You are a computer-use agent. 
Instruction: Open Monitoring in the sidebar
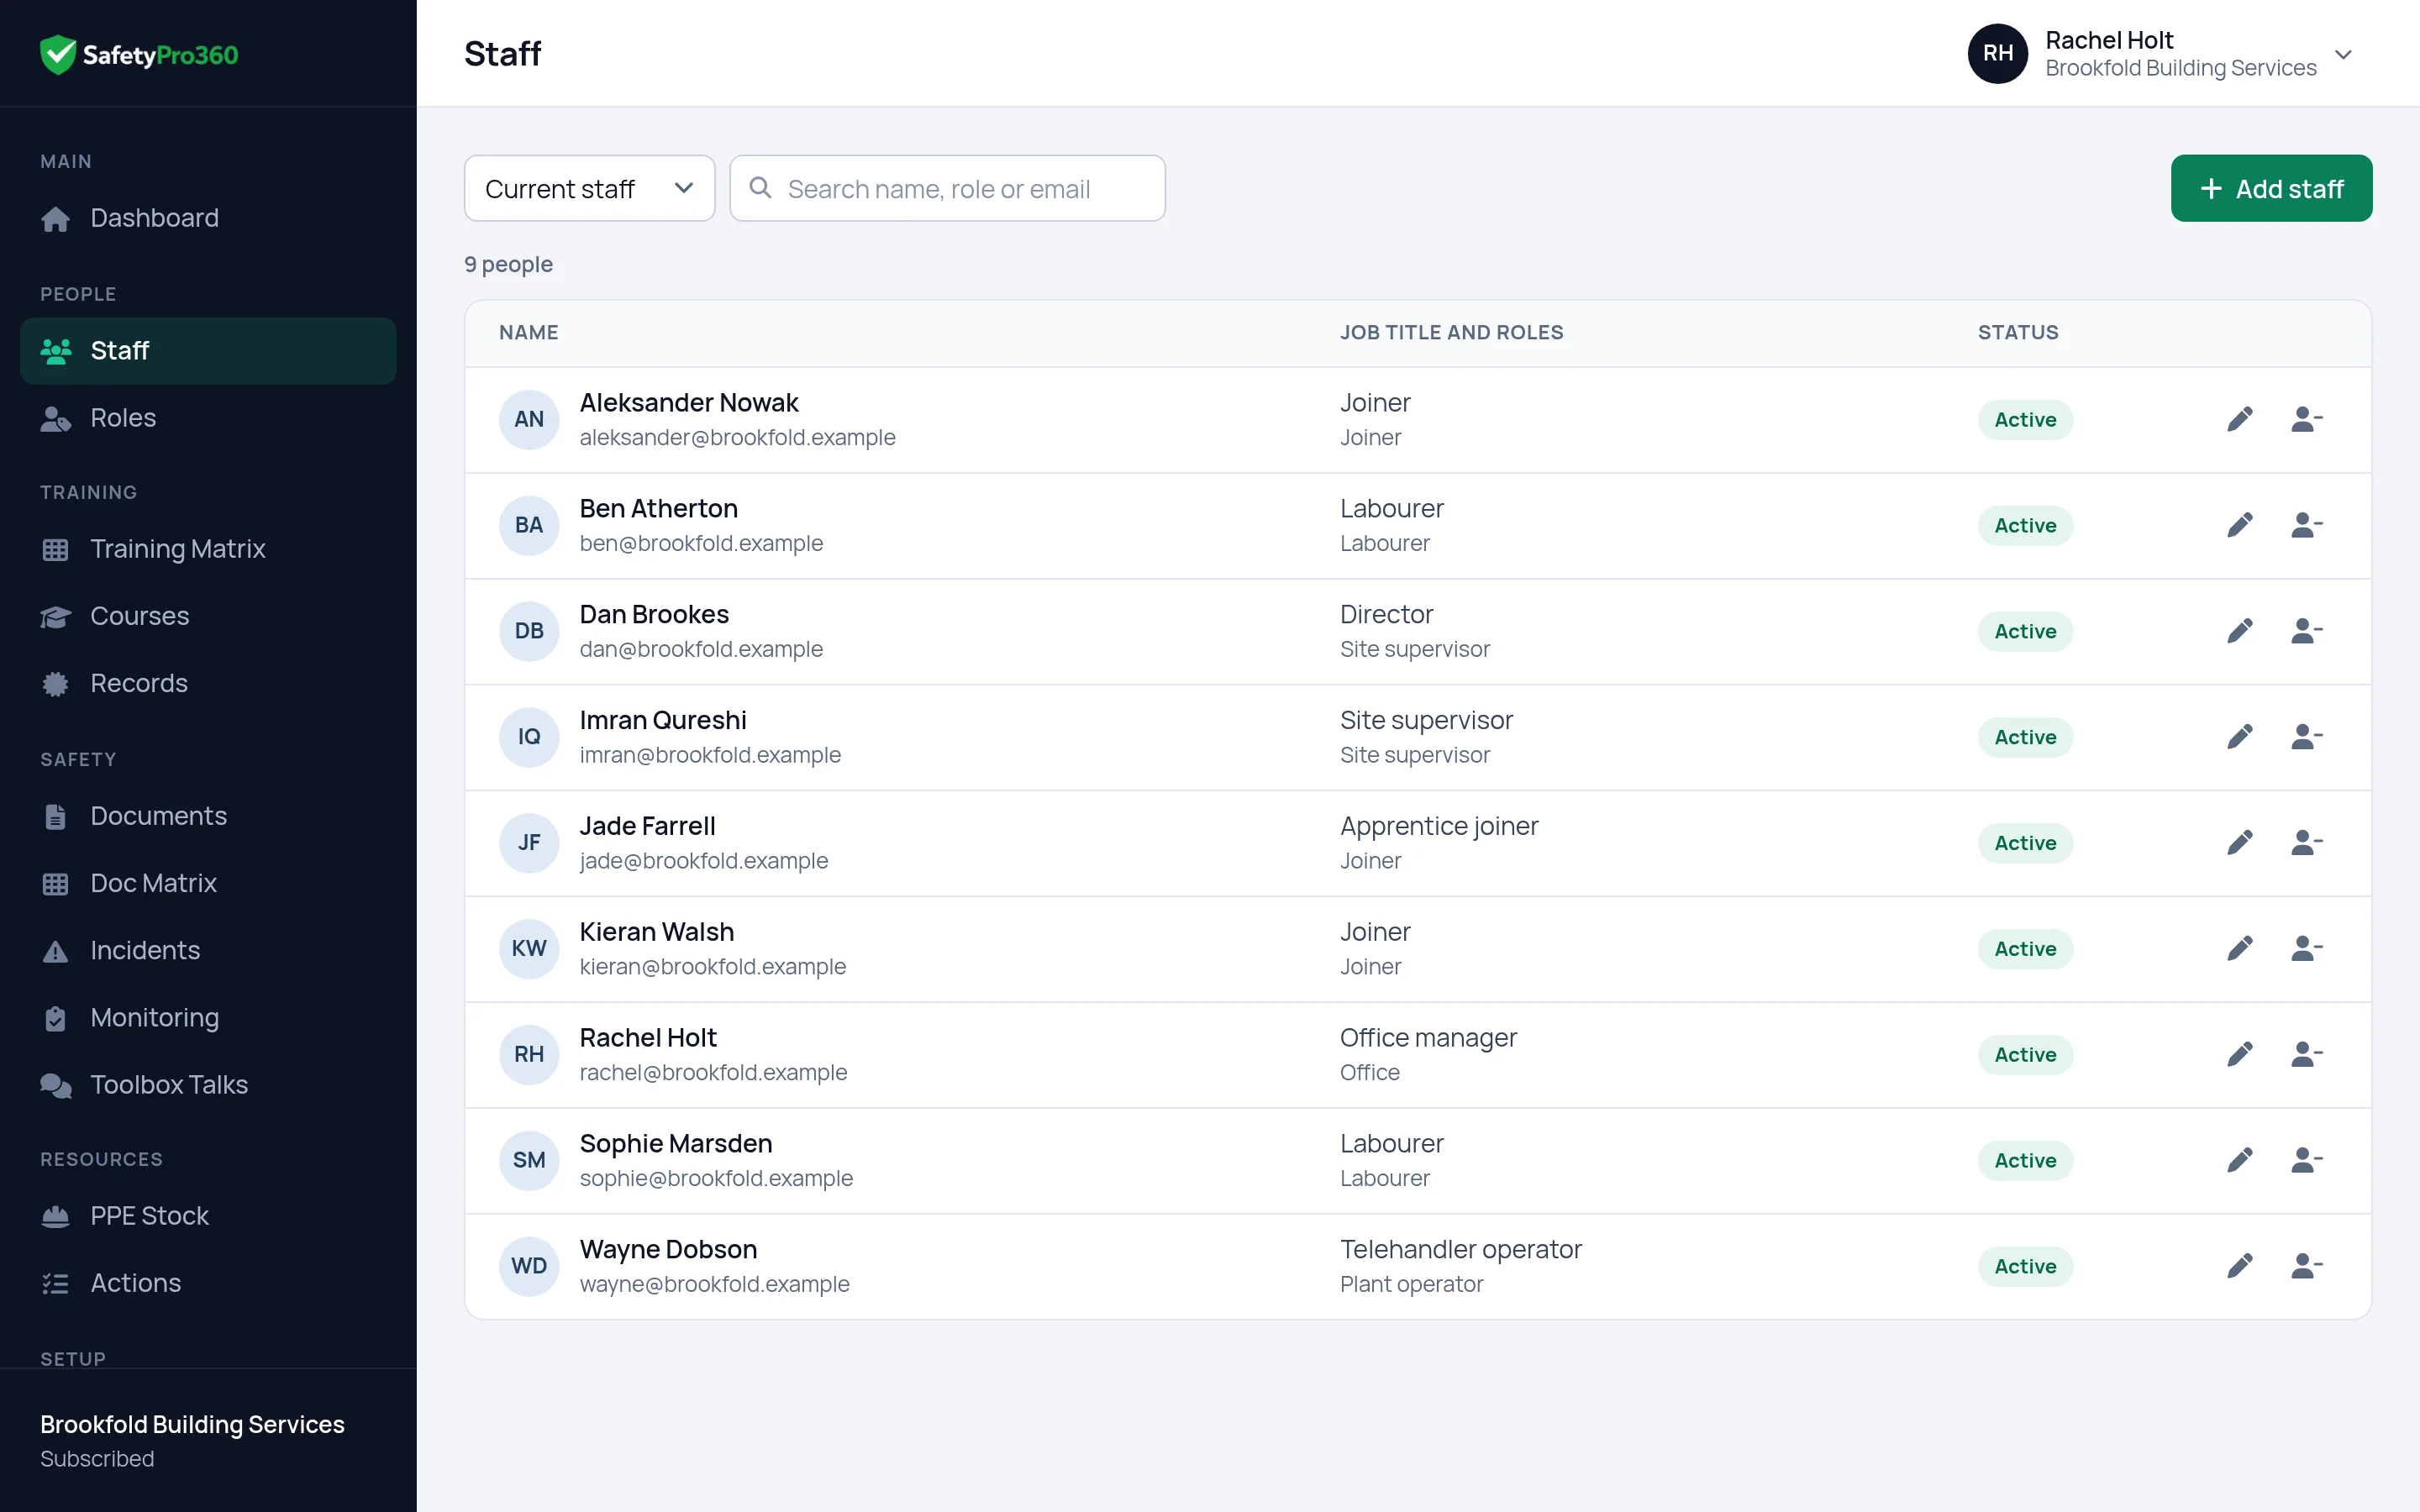[208, 1017]
